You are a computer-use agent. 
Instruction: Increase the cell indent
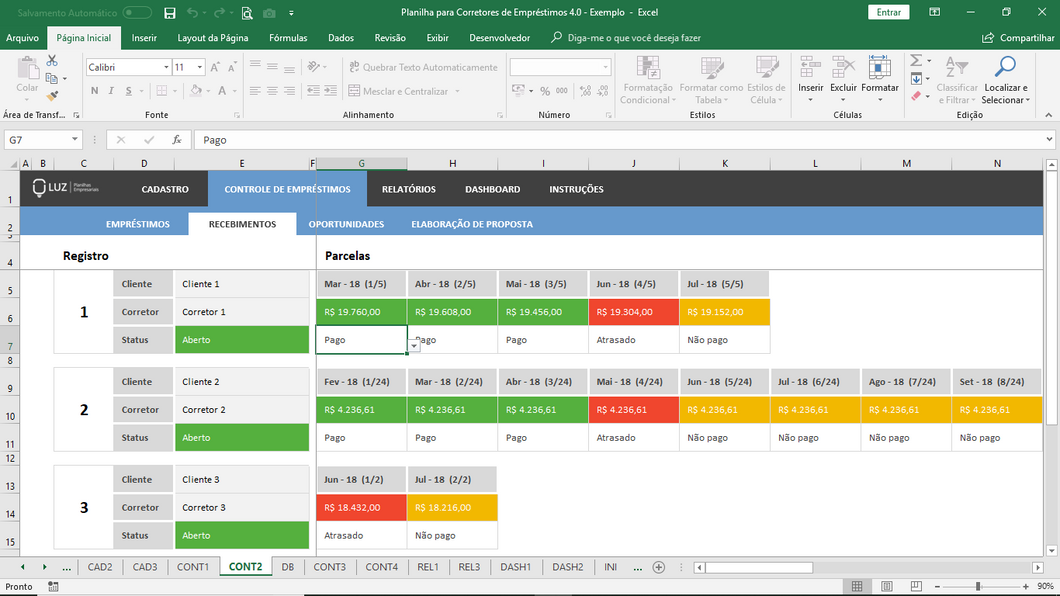point(331,91)
